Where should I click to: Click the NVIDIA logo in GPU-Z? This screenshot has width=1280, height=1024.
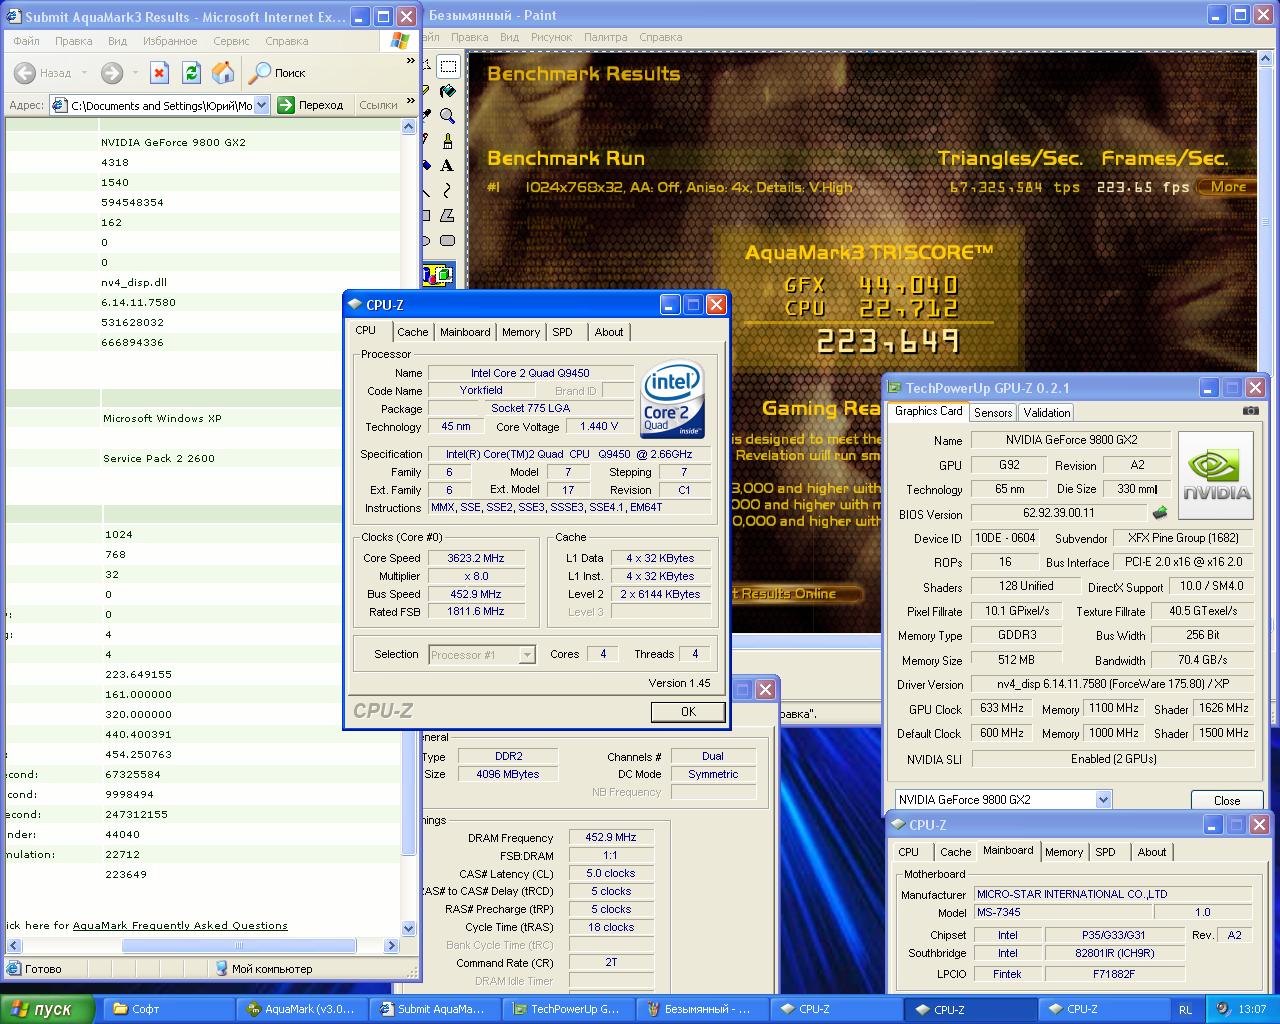pyautogui.click(x=1216, y=476)
